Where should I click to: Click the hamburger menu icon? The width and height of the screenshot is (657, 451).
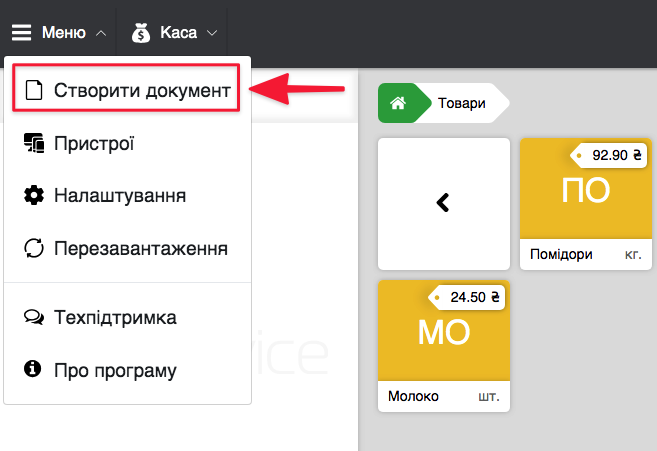tap(22, 33)
